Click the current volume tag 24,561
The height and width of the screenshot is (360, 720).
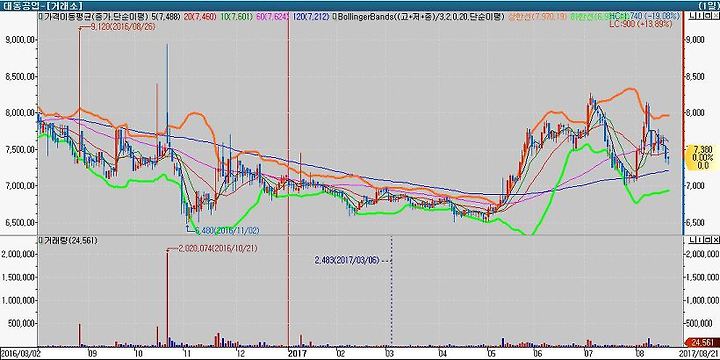click(701, 342)
